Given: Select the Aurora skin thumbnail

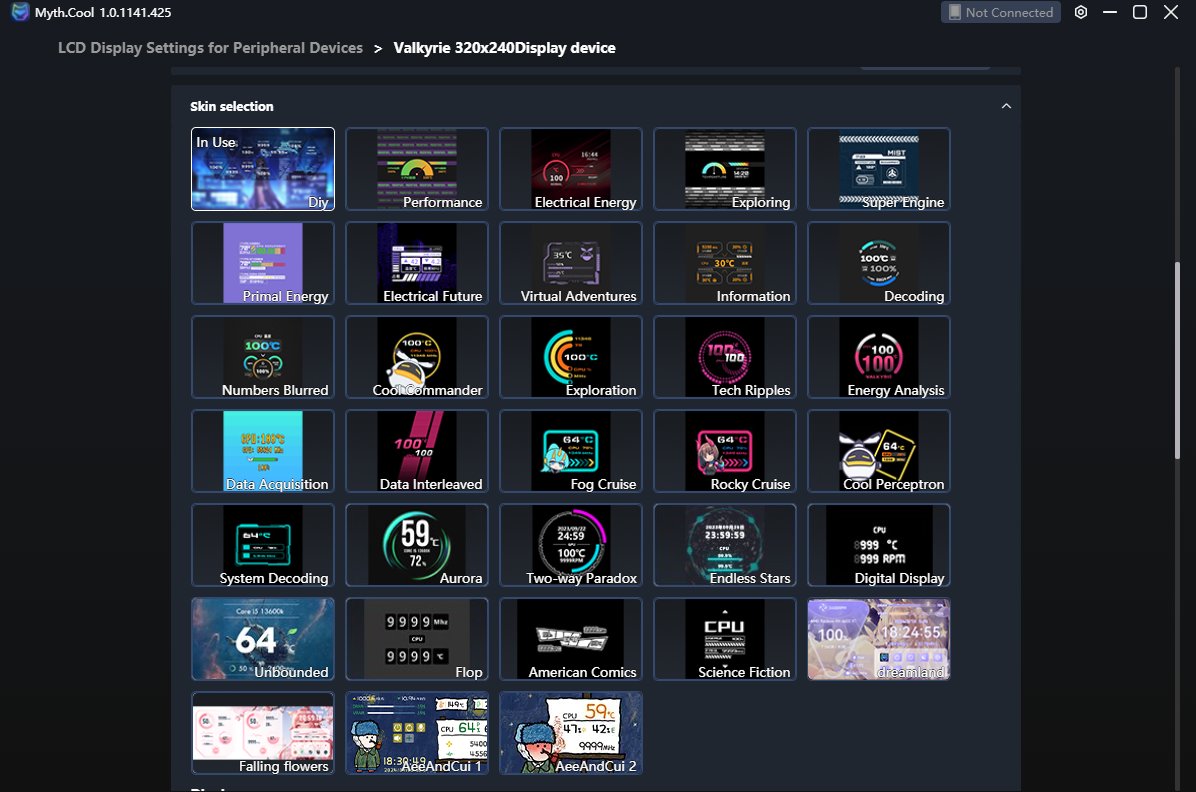Looking at the screenshot, I should [417, 545].
